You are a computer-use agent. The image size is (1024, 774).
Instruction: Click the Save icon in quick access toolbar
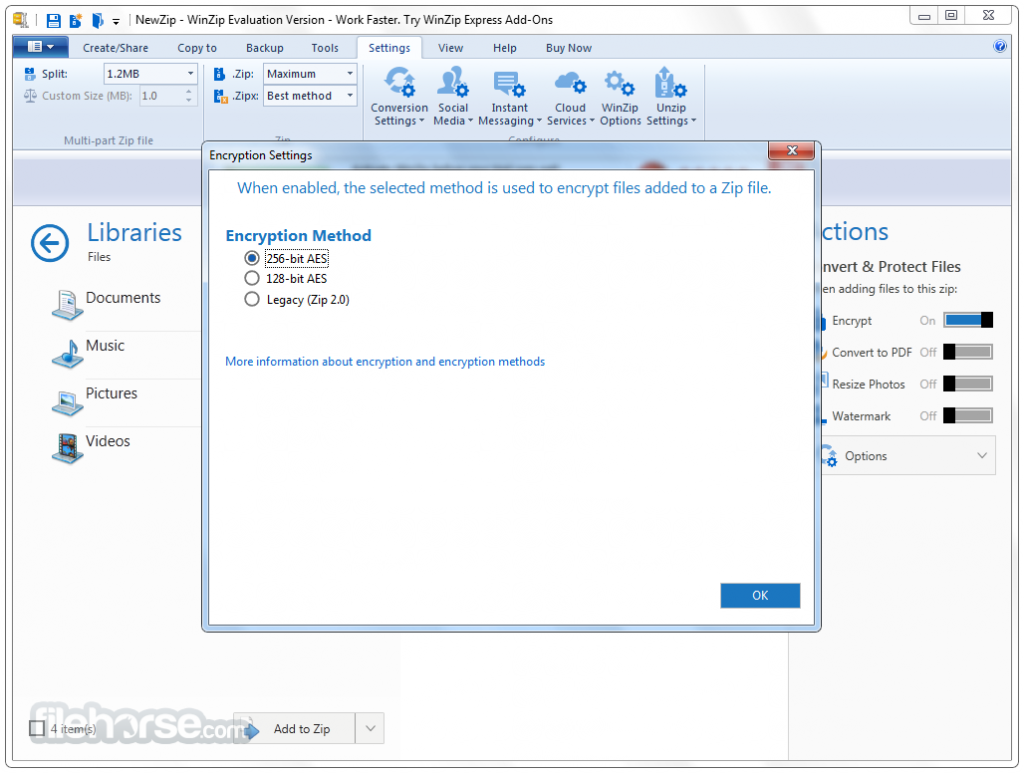pyautogui.click(x=54, y=20)
